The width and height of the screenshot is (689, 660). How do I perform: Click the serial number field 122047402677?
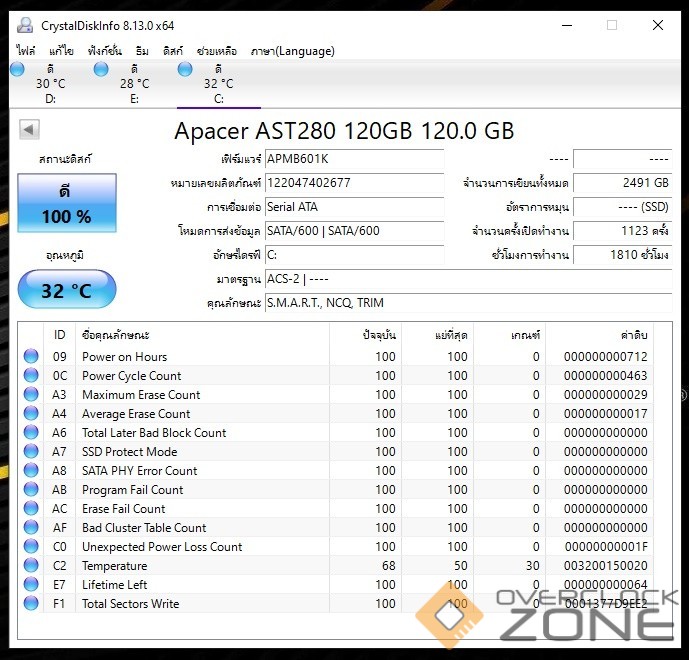[x=354, y=183]
